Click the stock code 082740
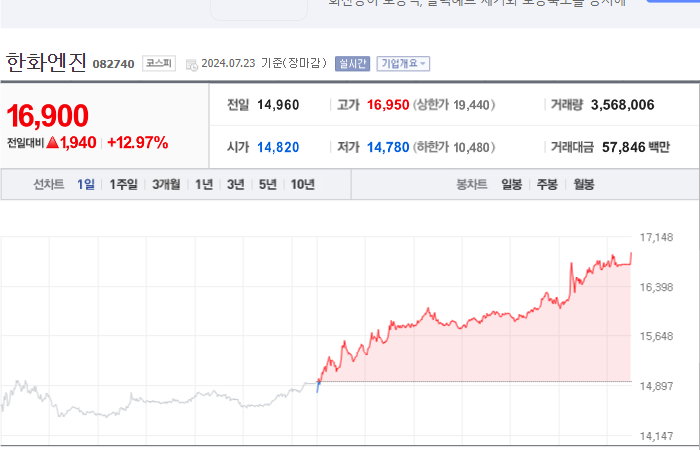Image resolution: width=700 pixels, height=450 pixels. pos(113,64)
